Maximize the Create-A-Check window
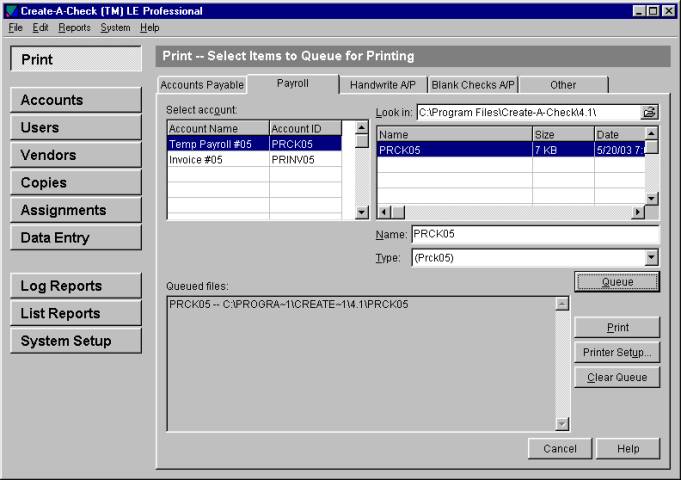This screenshot has height=480, width=681. (653, 11)
